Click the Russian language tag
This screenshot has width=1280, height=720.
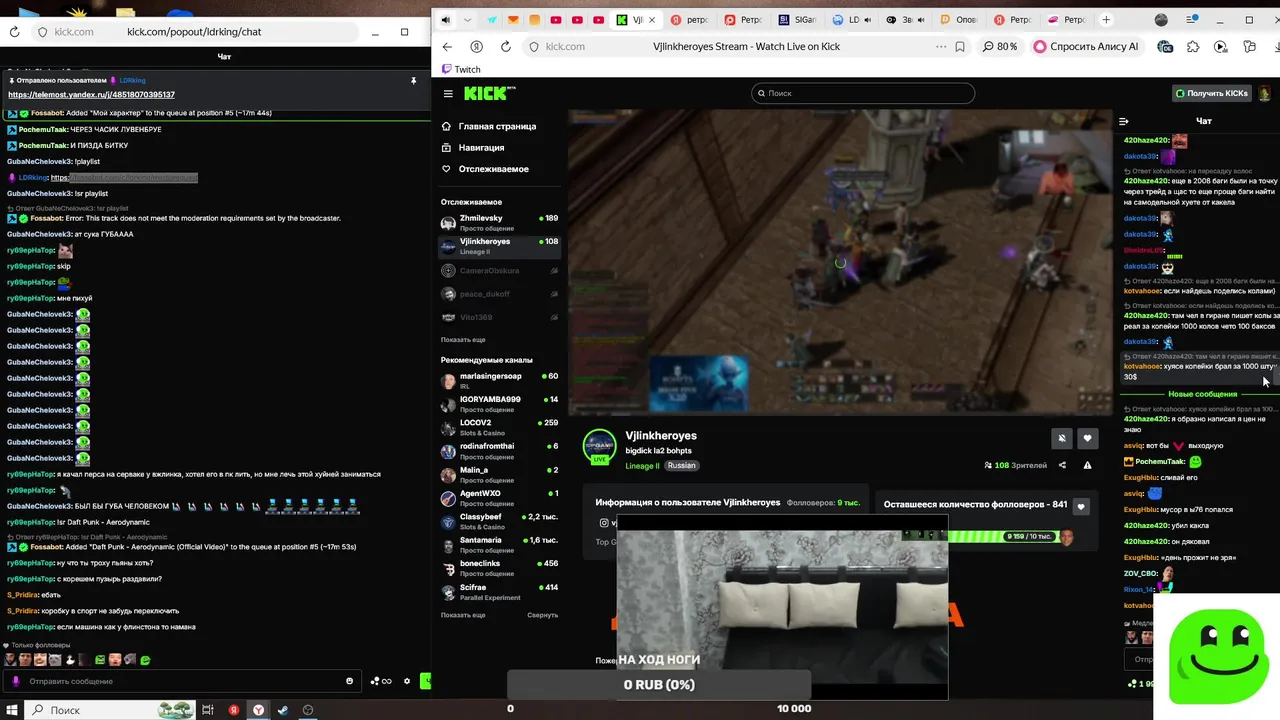coord(681,466)
